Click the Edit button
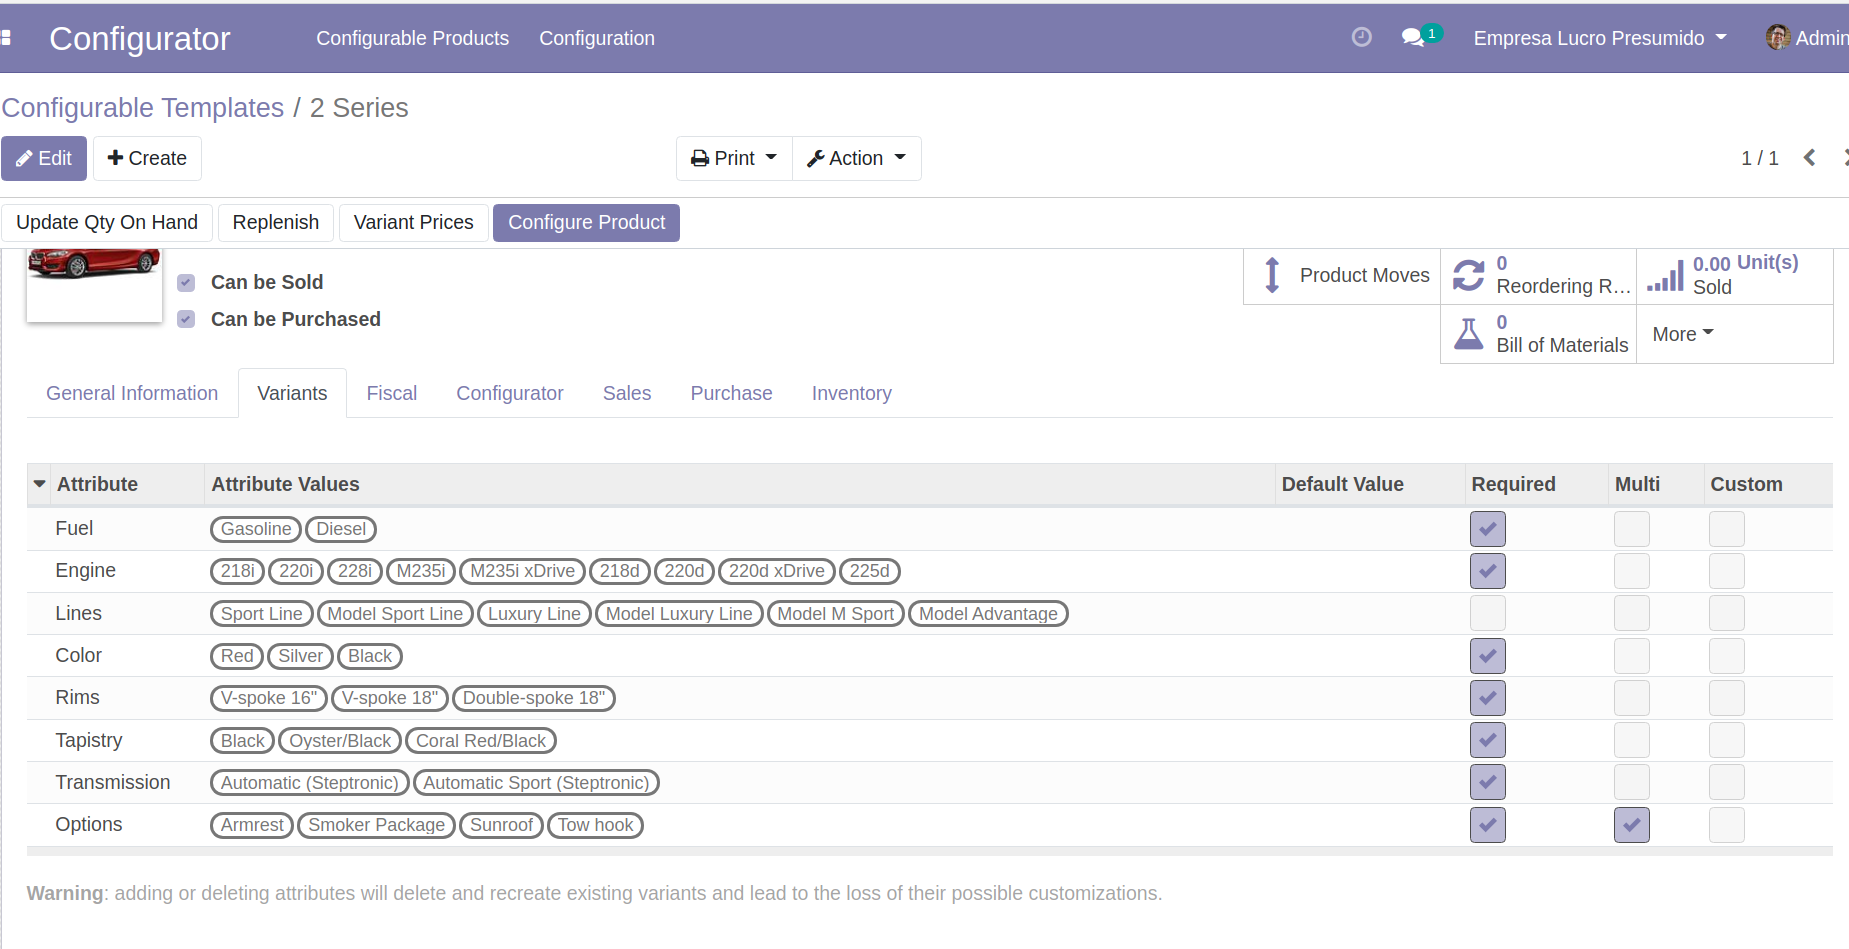1849x949 pixels. coord(44,158)
